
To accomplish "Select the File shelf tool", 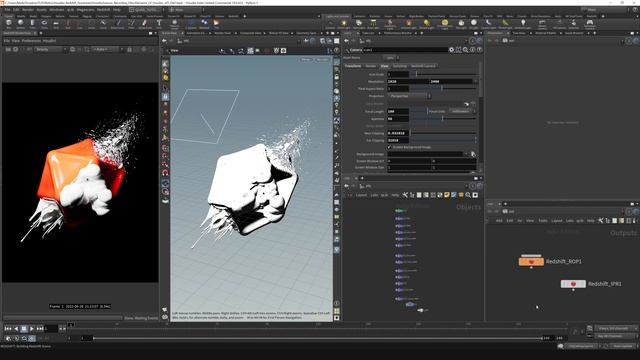I will tap(216, 24).
